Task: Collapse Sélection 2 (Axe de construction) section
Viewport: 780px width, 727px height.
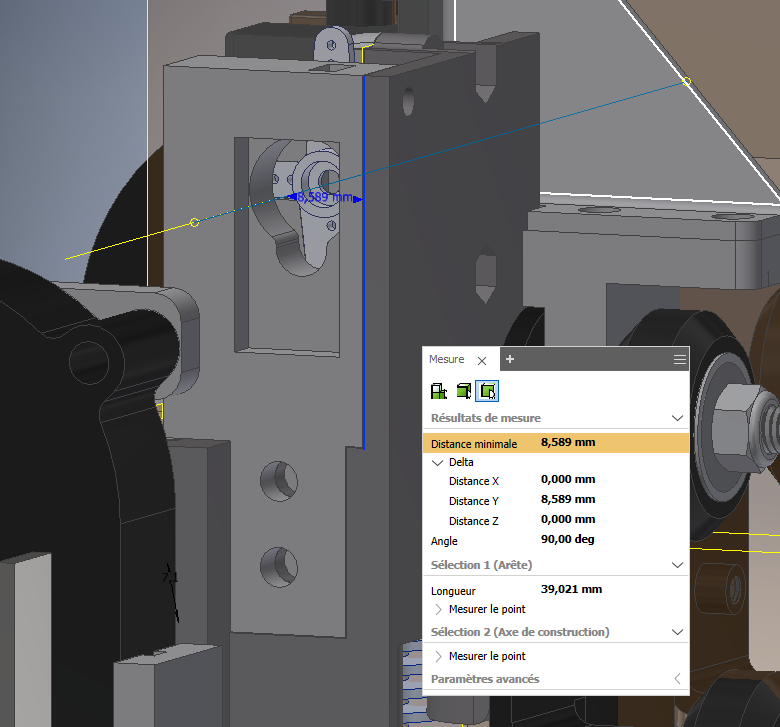Action: pyautogui.click(x=677, y=632)
